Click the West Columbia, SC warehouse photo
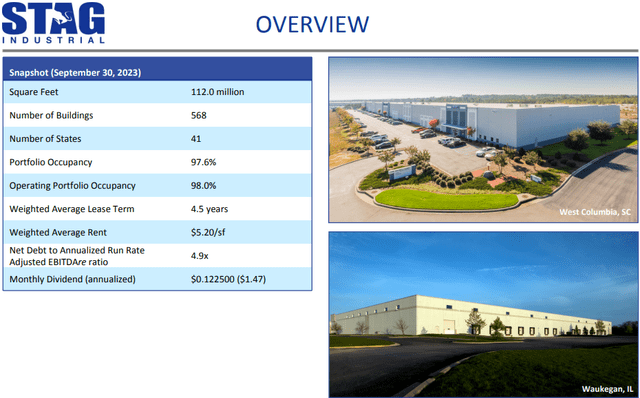The height and width of the screenshot is (398, 640). [483, 140]
